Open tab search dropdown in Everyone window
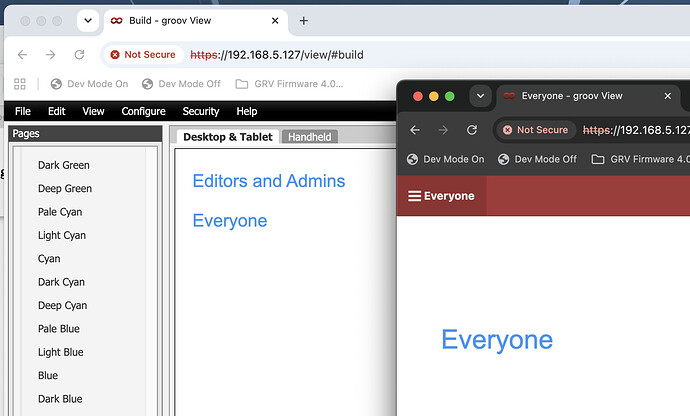690x416 pixels. (x=480, y=96)
